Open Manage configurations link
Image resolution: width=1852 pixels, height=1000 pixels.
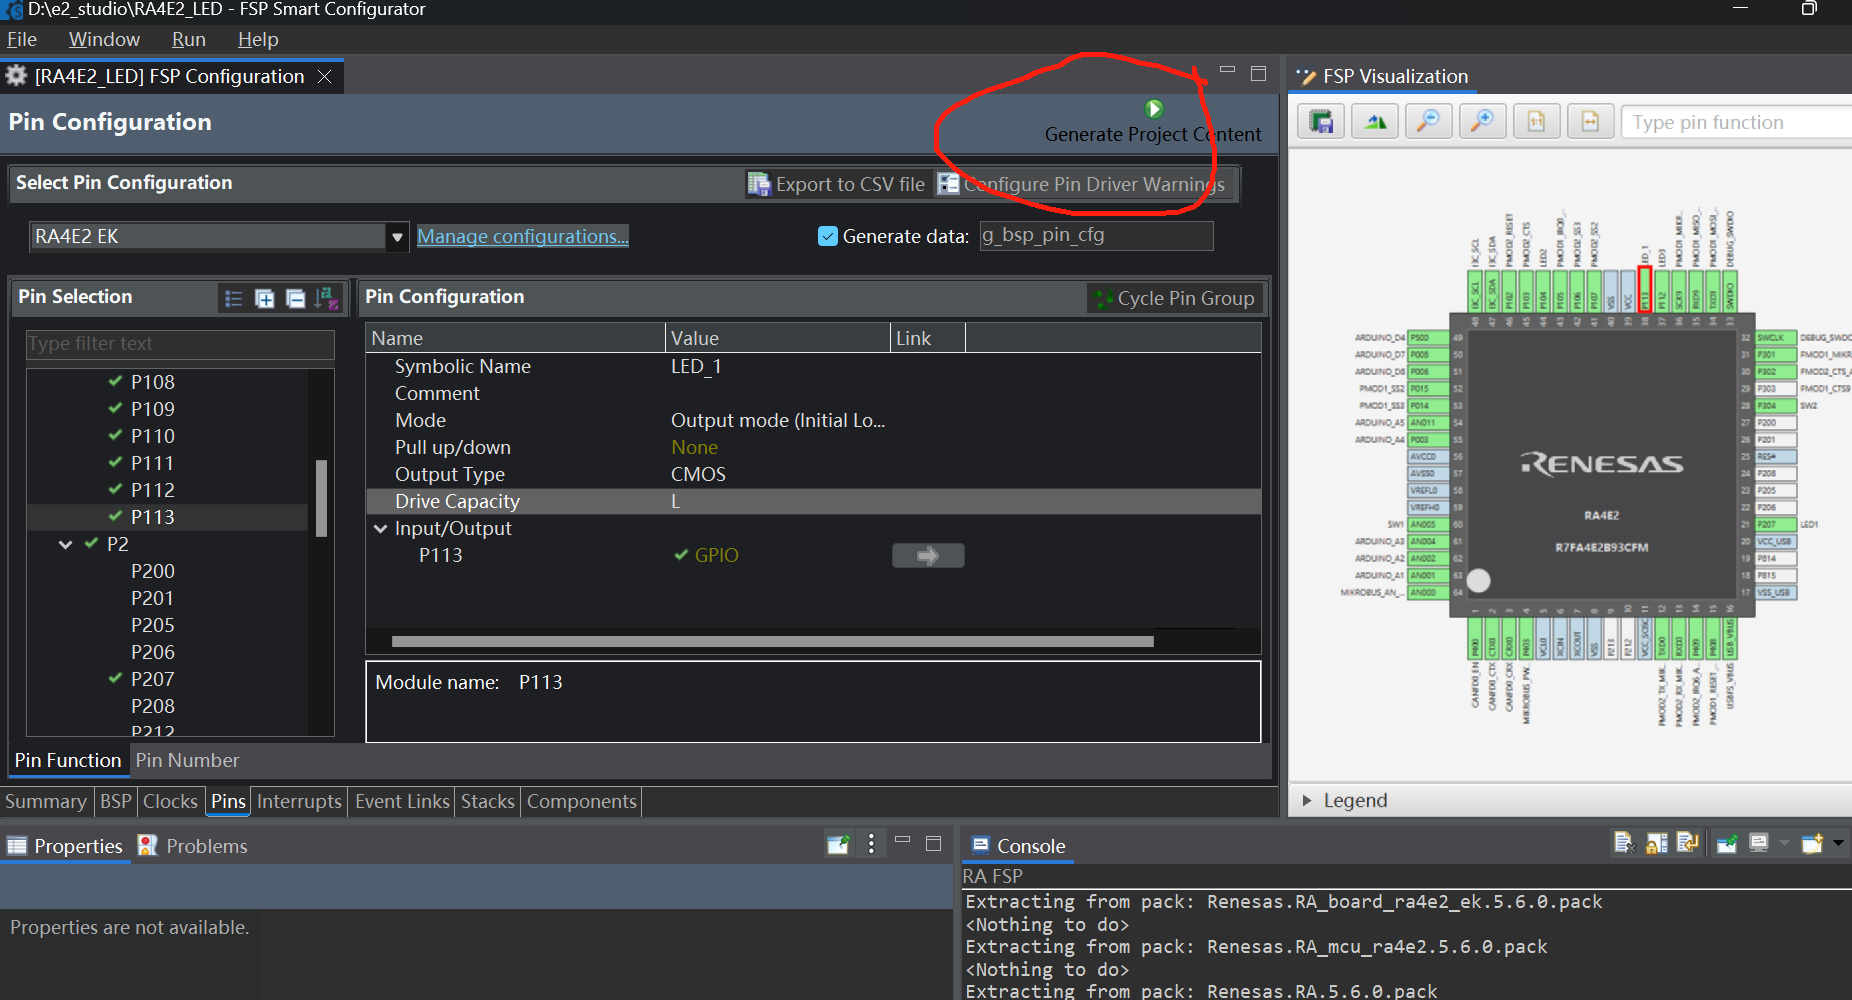pyautogui.click(x=523, y=237)
